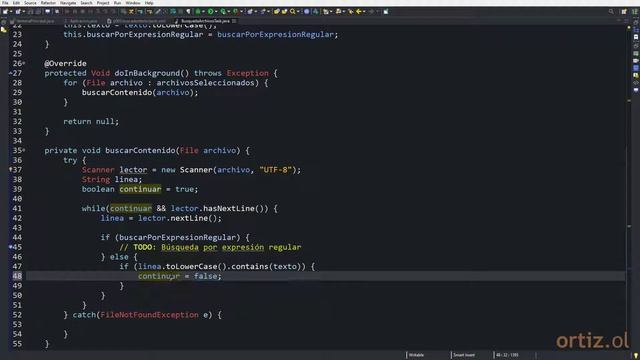Open the Window menu
Image resolution: width=640 pixels, height=360 pixels.
(133, 3)
